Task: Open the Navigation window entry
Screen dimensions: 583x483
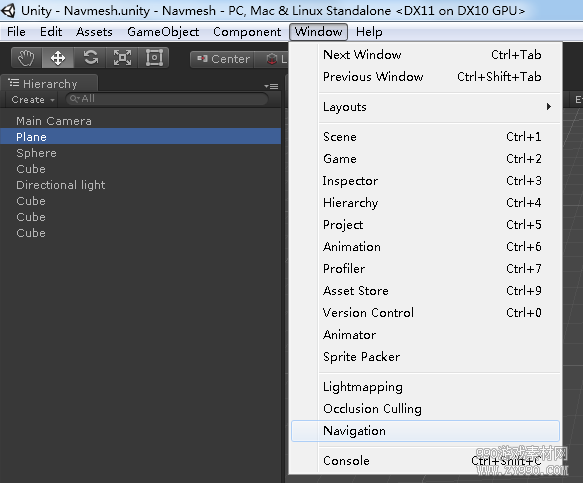Action: click(425, 431)
